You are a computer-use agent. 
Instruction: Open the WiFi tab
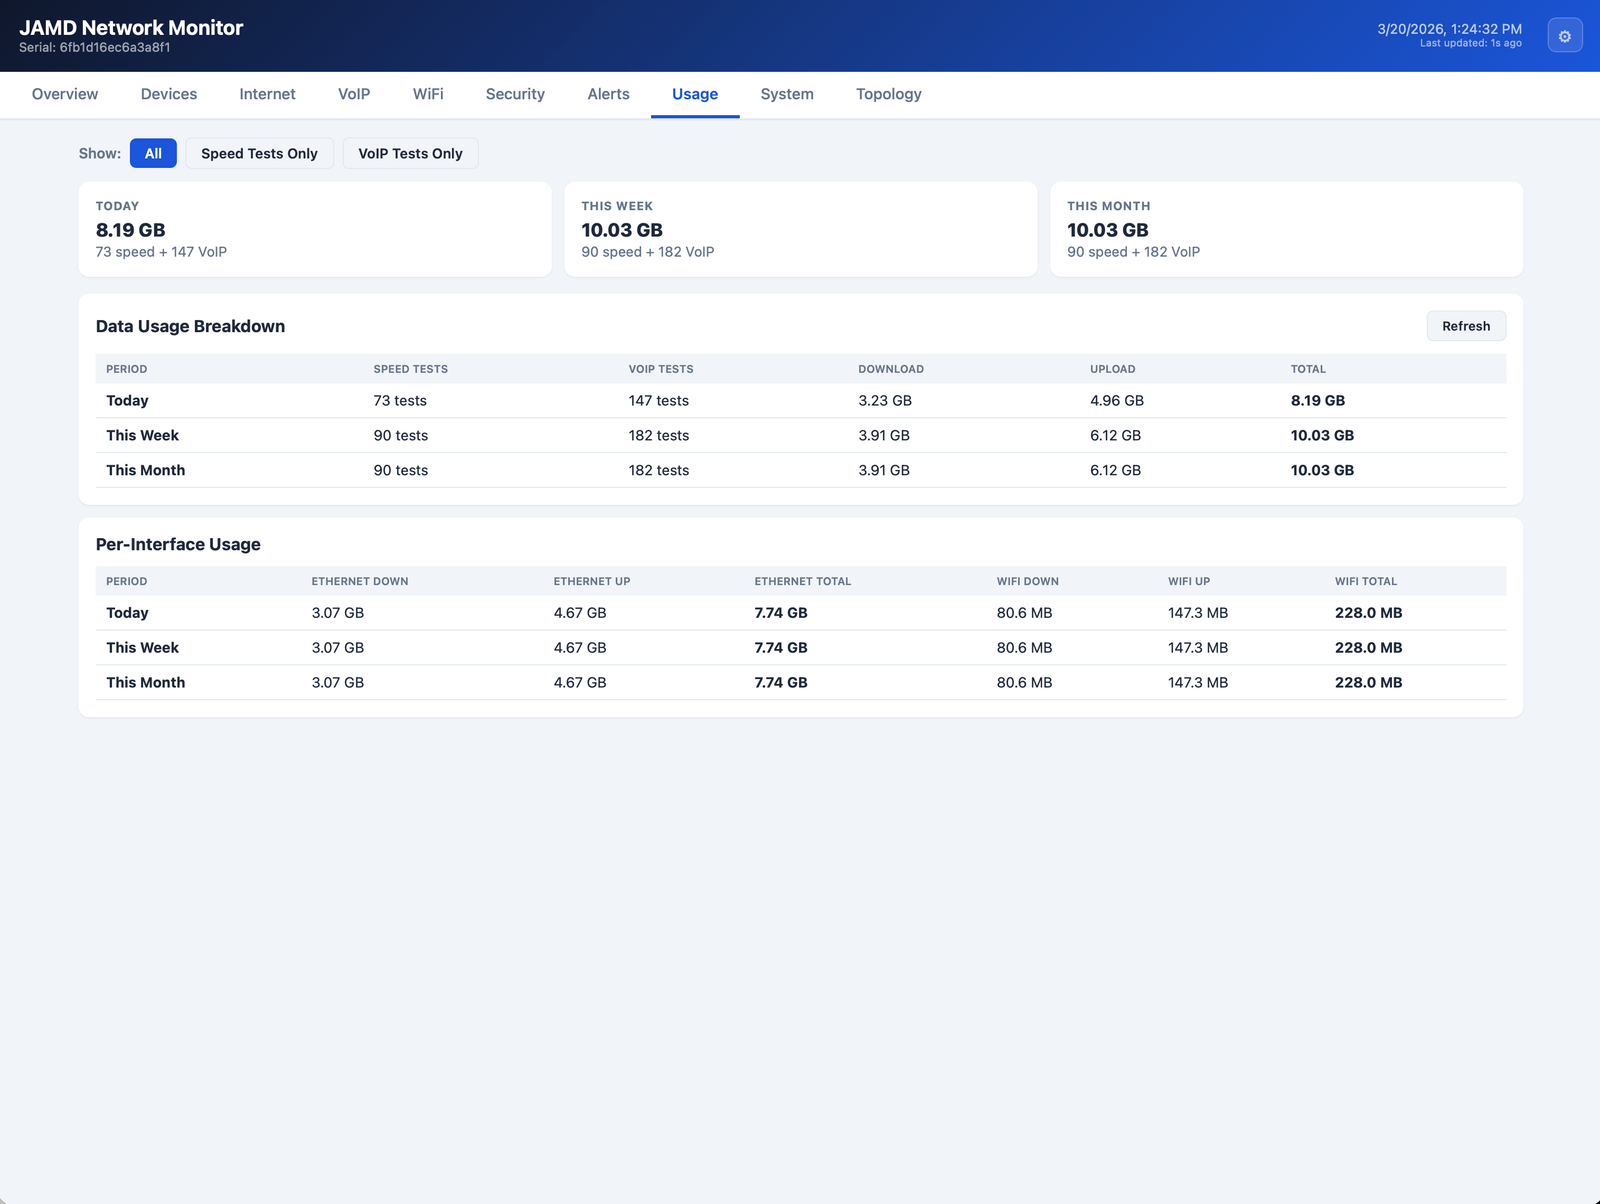click(427, 94)
